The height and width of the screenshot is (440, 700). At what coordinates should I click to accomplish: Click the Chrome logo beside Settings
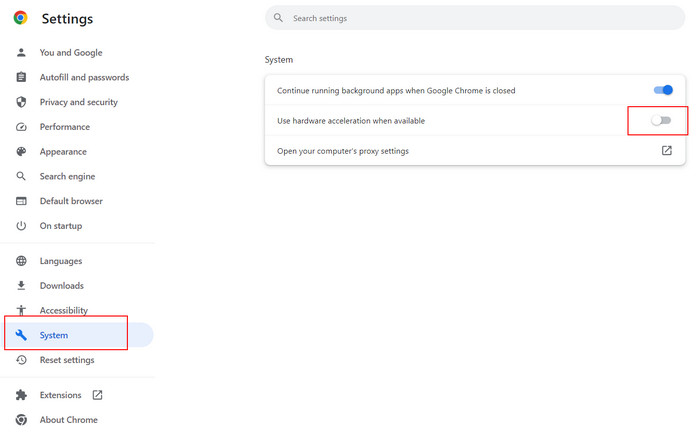click(21, 18)
